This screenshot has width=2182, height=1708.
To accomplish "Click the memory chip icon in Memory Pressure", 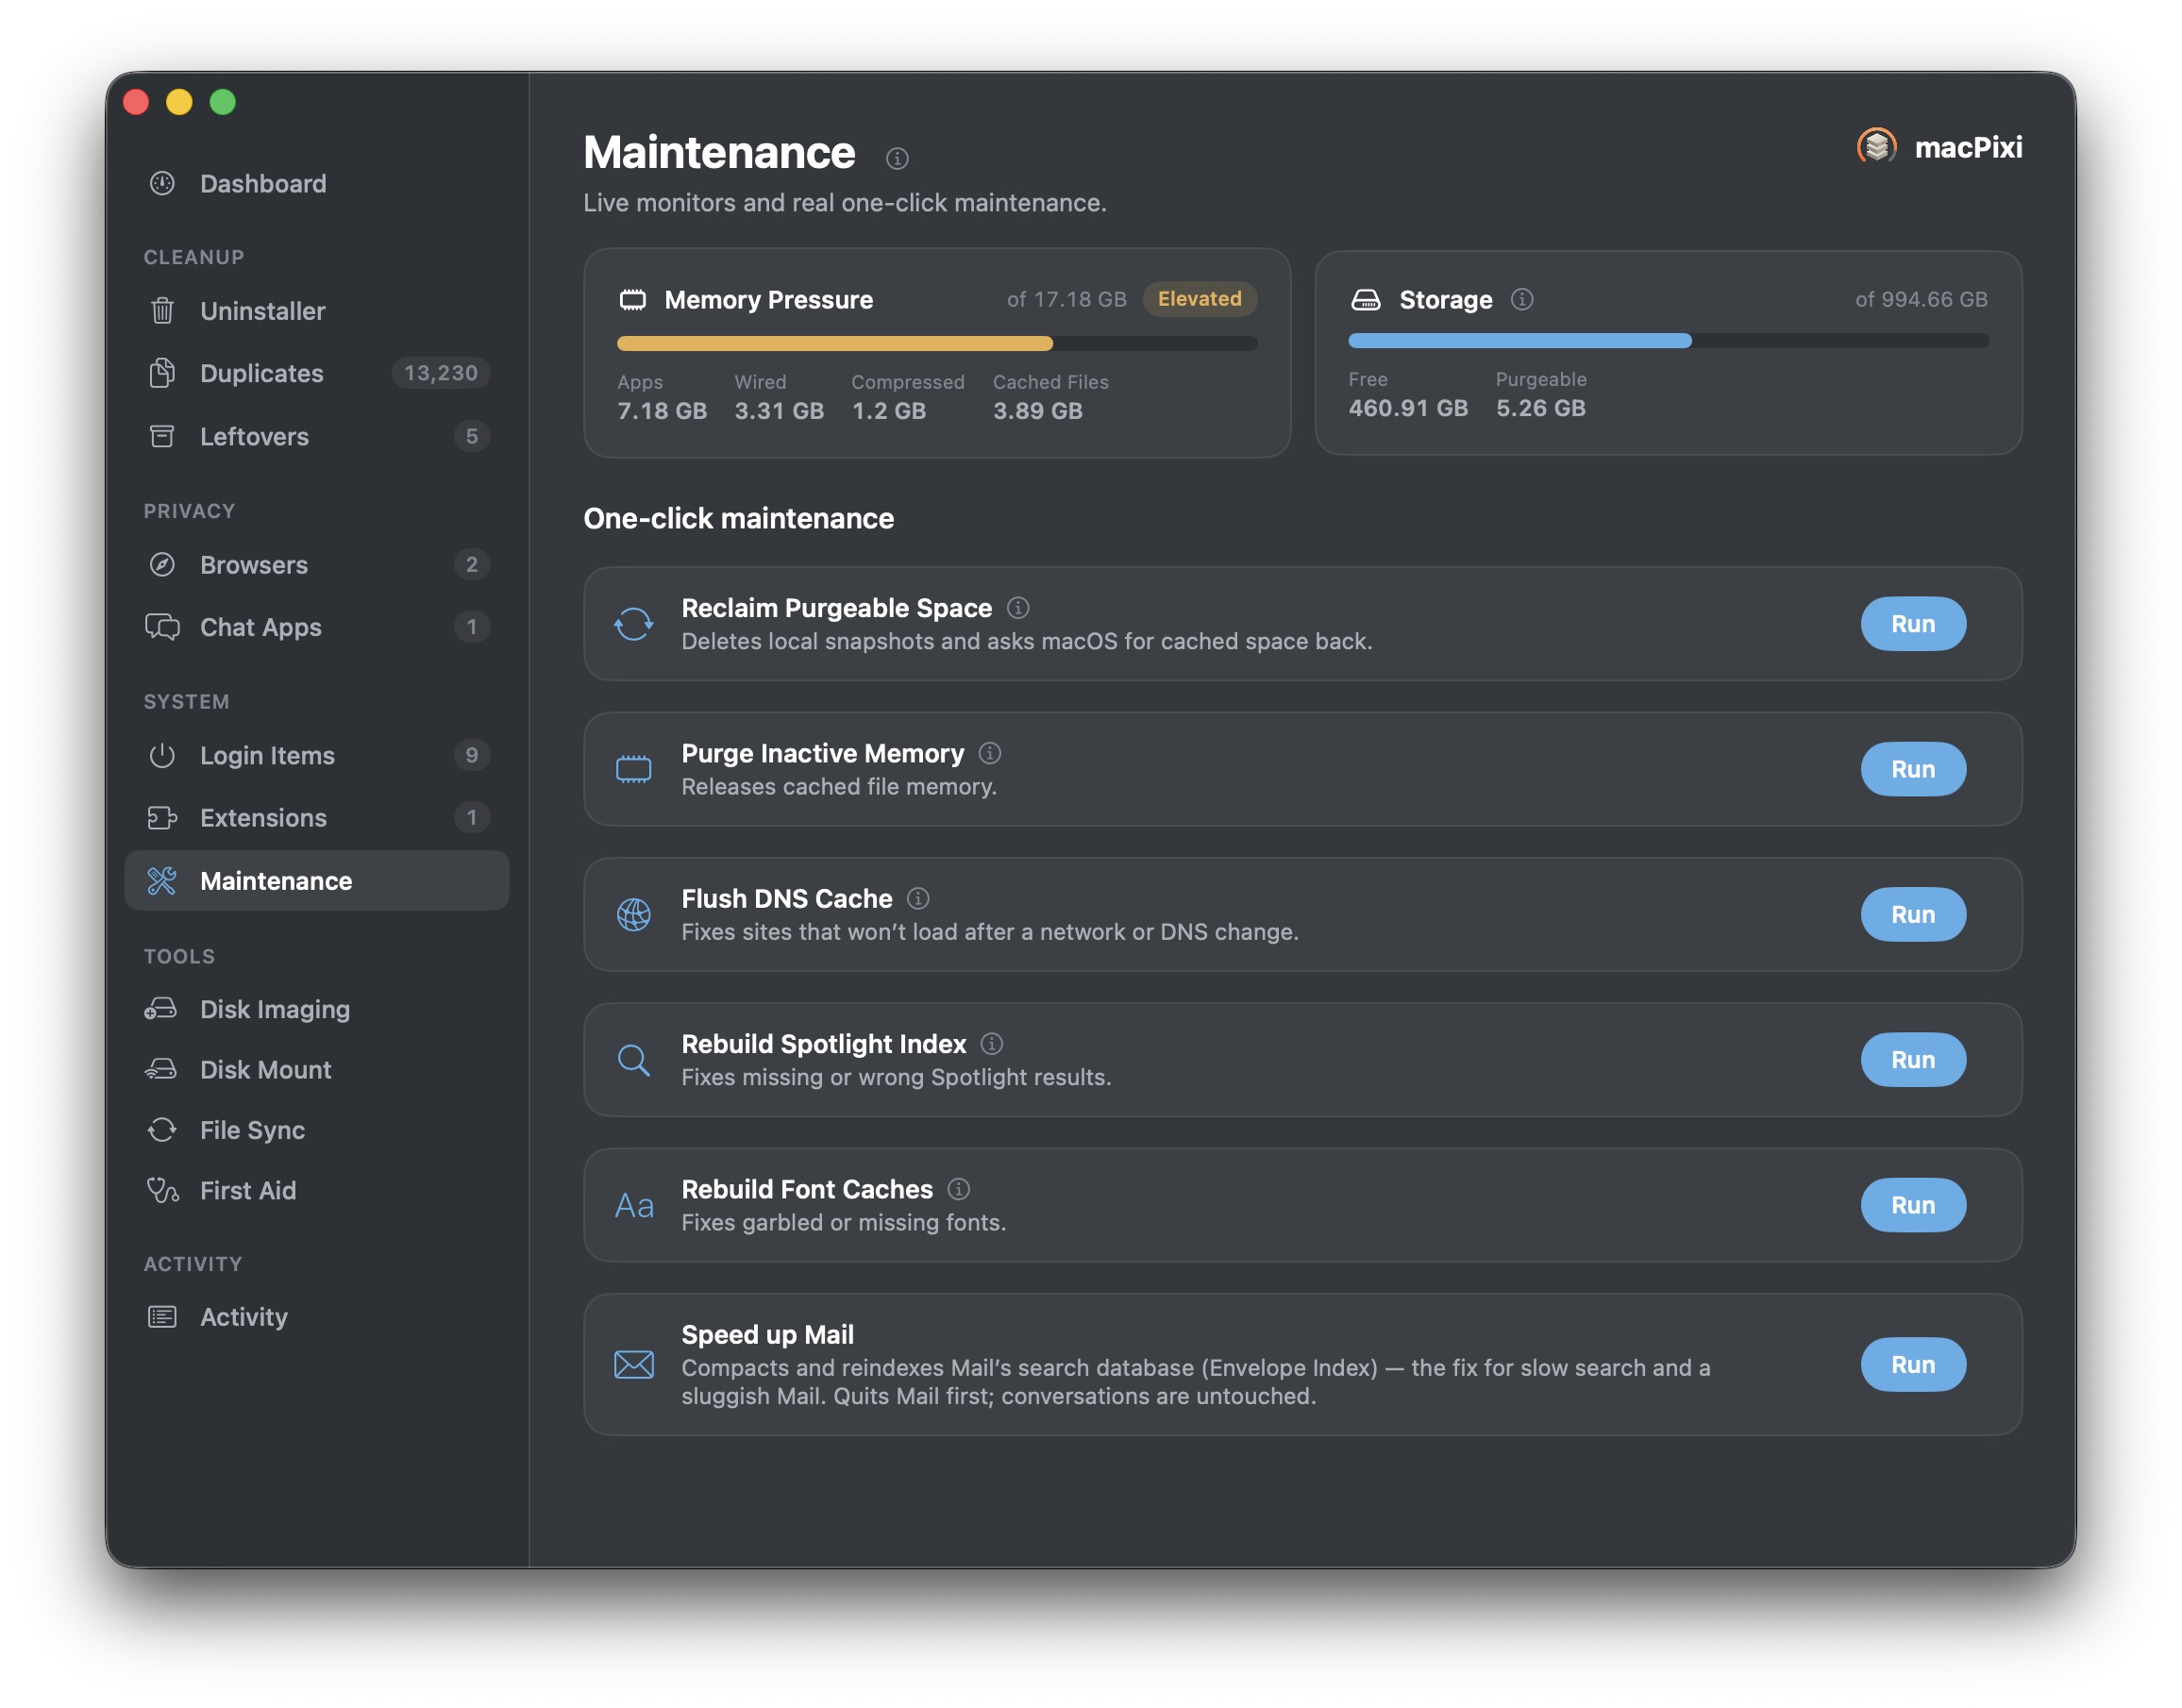I will (633, 299).
